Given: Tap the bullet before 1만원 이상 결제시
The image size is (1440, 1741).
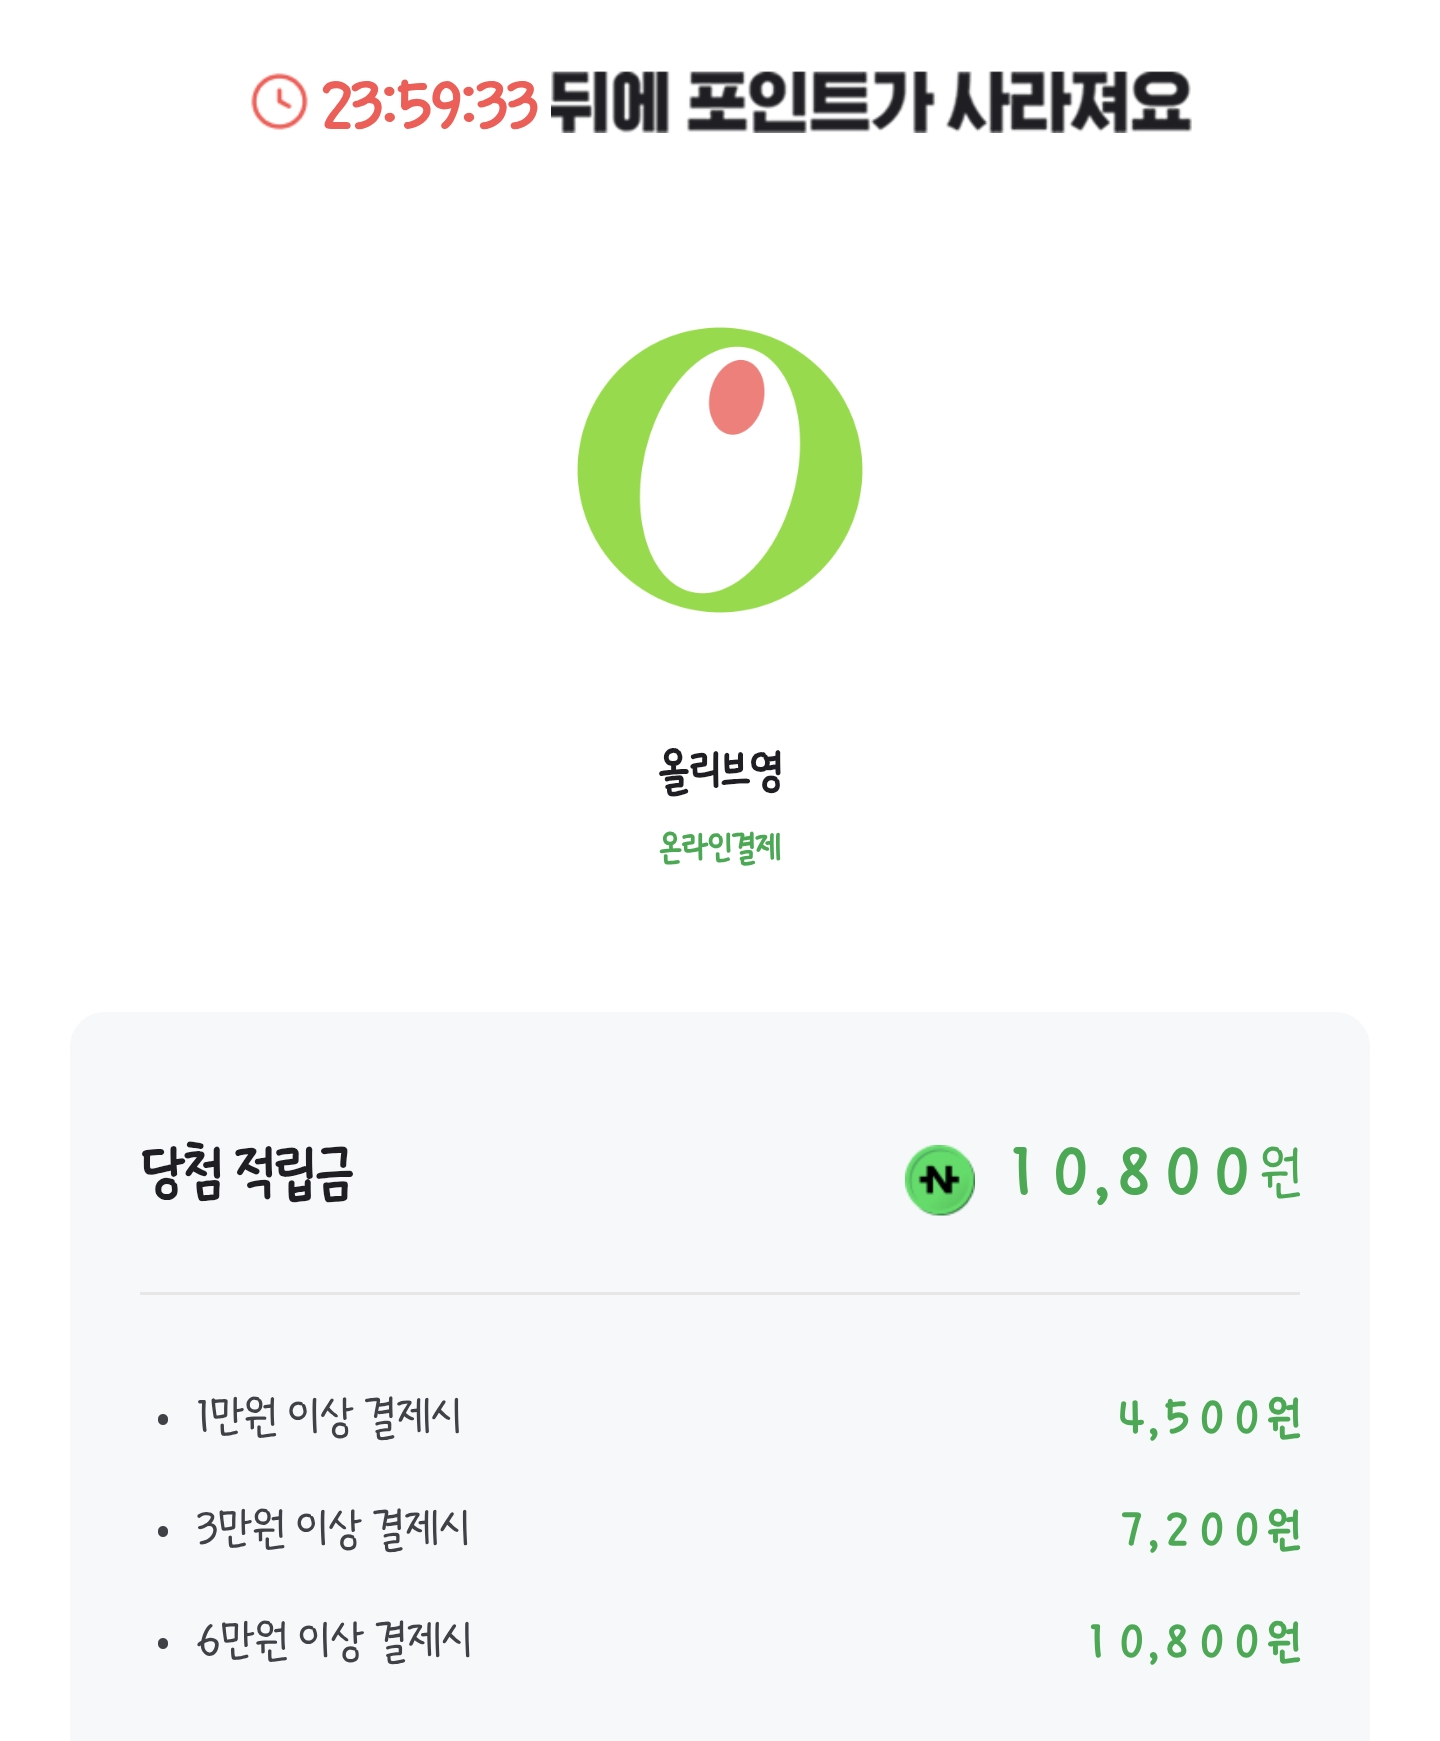Looking at the screenshot, I should pyautogui.click(x=163, y=1419).
